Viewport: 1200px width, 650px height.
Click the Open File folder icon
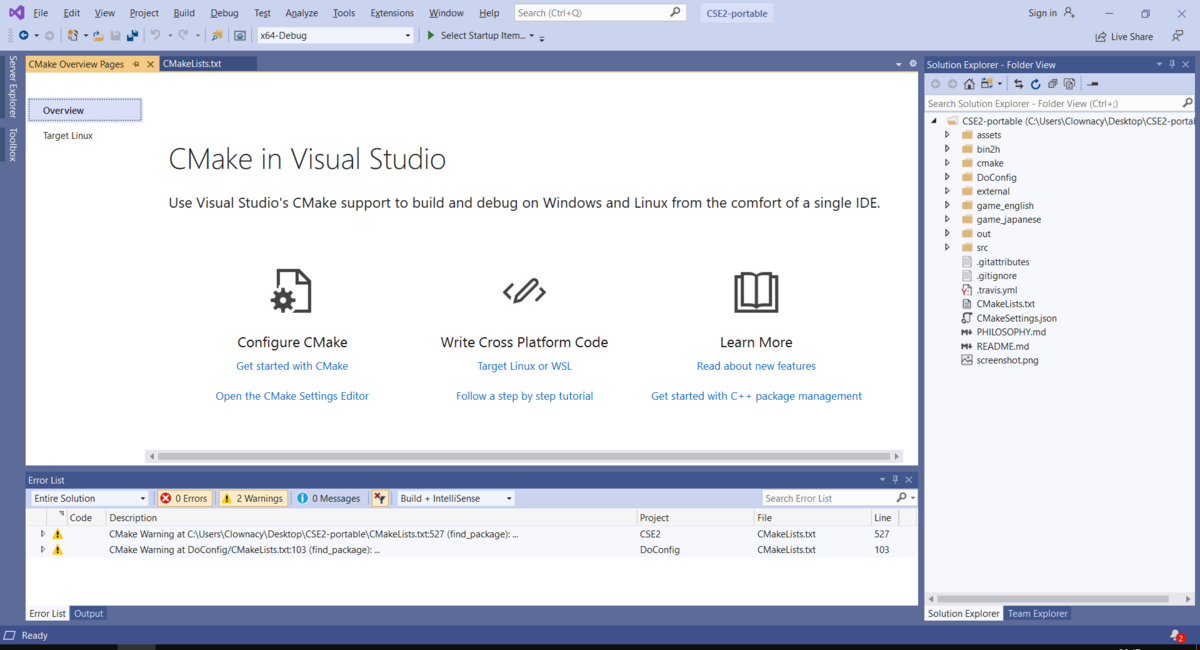click(98, 35)
